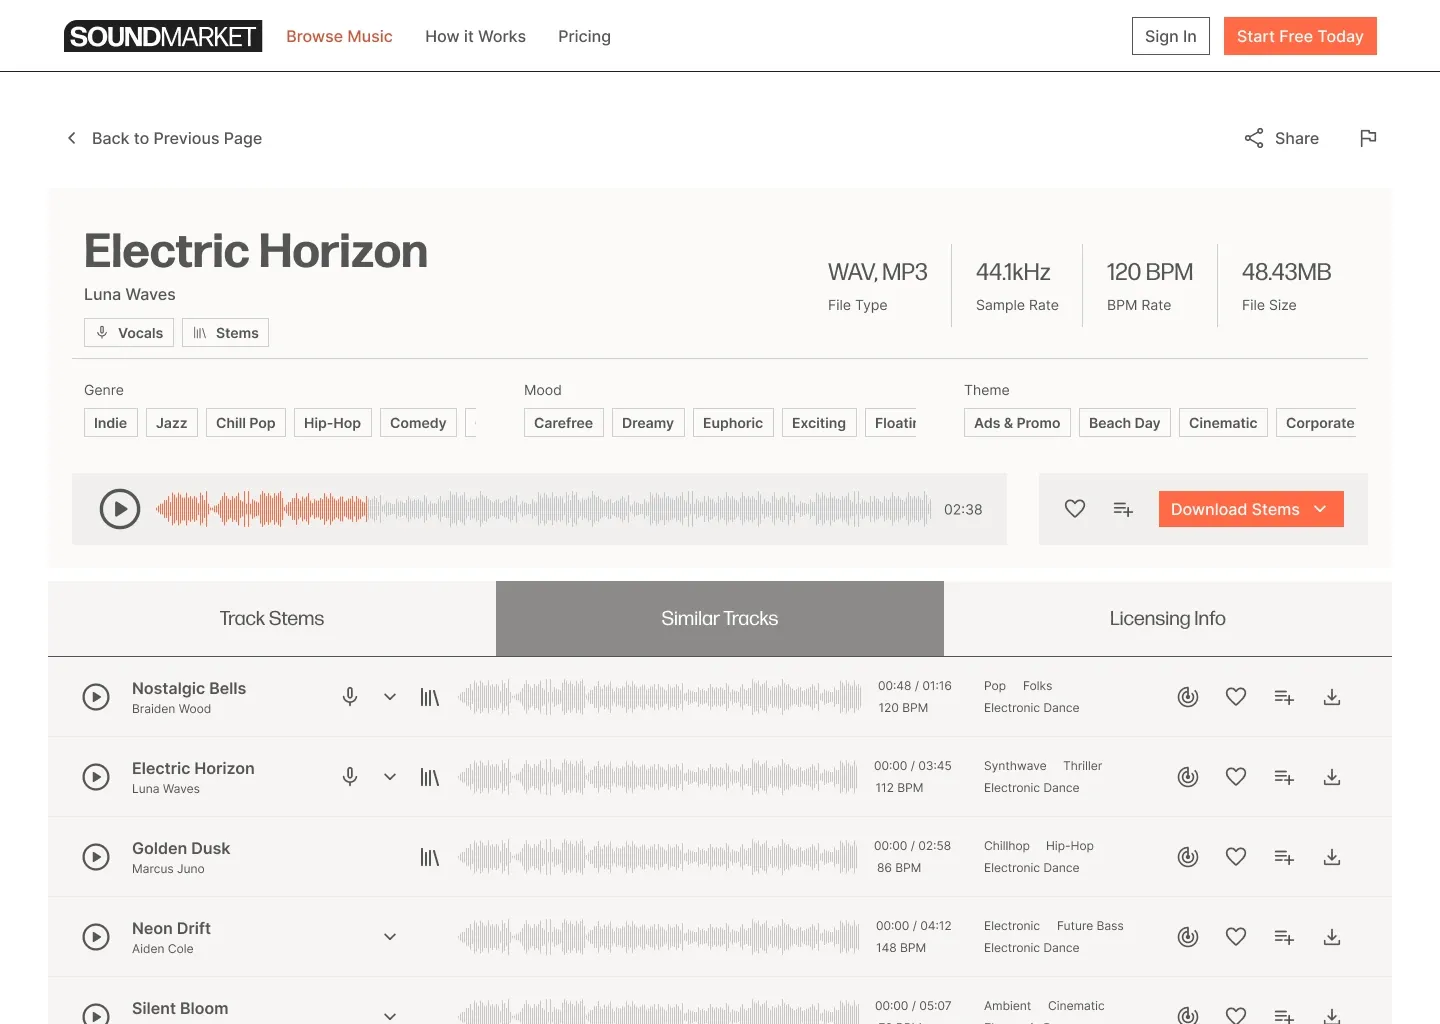Select the Similar Tracks tab

click(720, 618)
